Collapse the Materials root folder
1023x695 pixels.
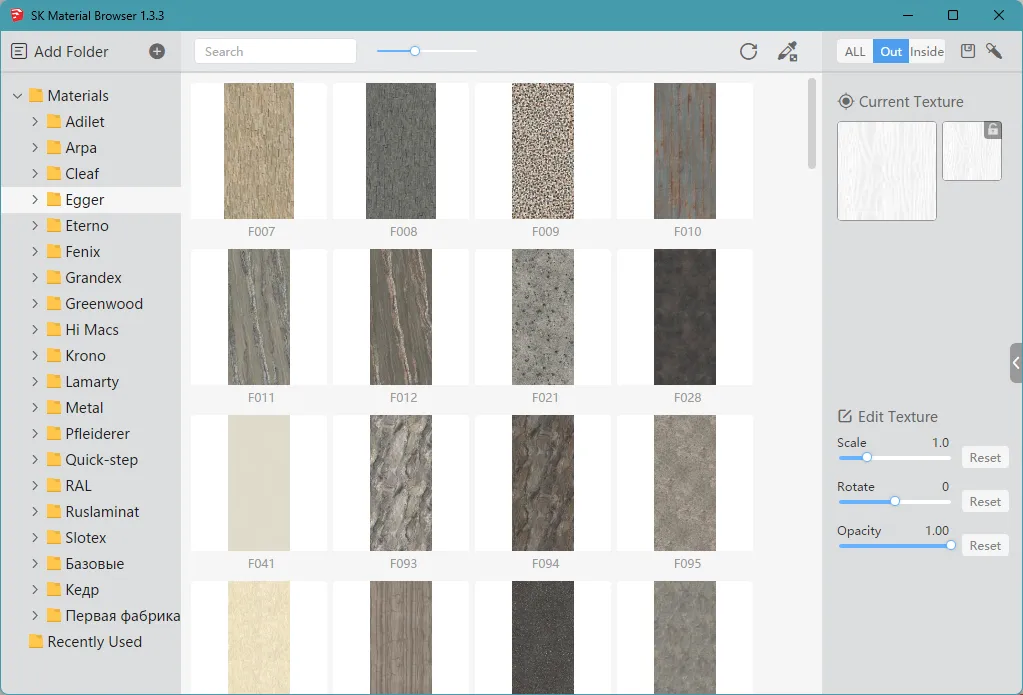tap(17, 96)
